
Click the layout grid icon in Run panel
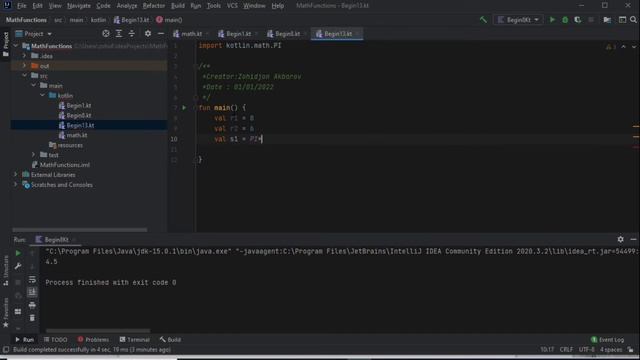click(18, 312)
